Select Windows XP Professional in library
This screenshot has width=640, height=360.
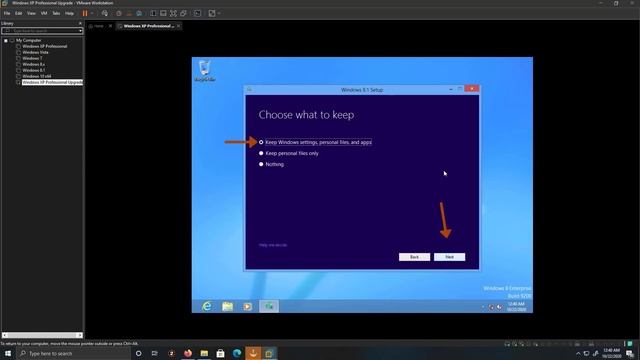click(44, 47)
